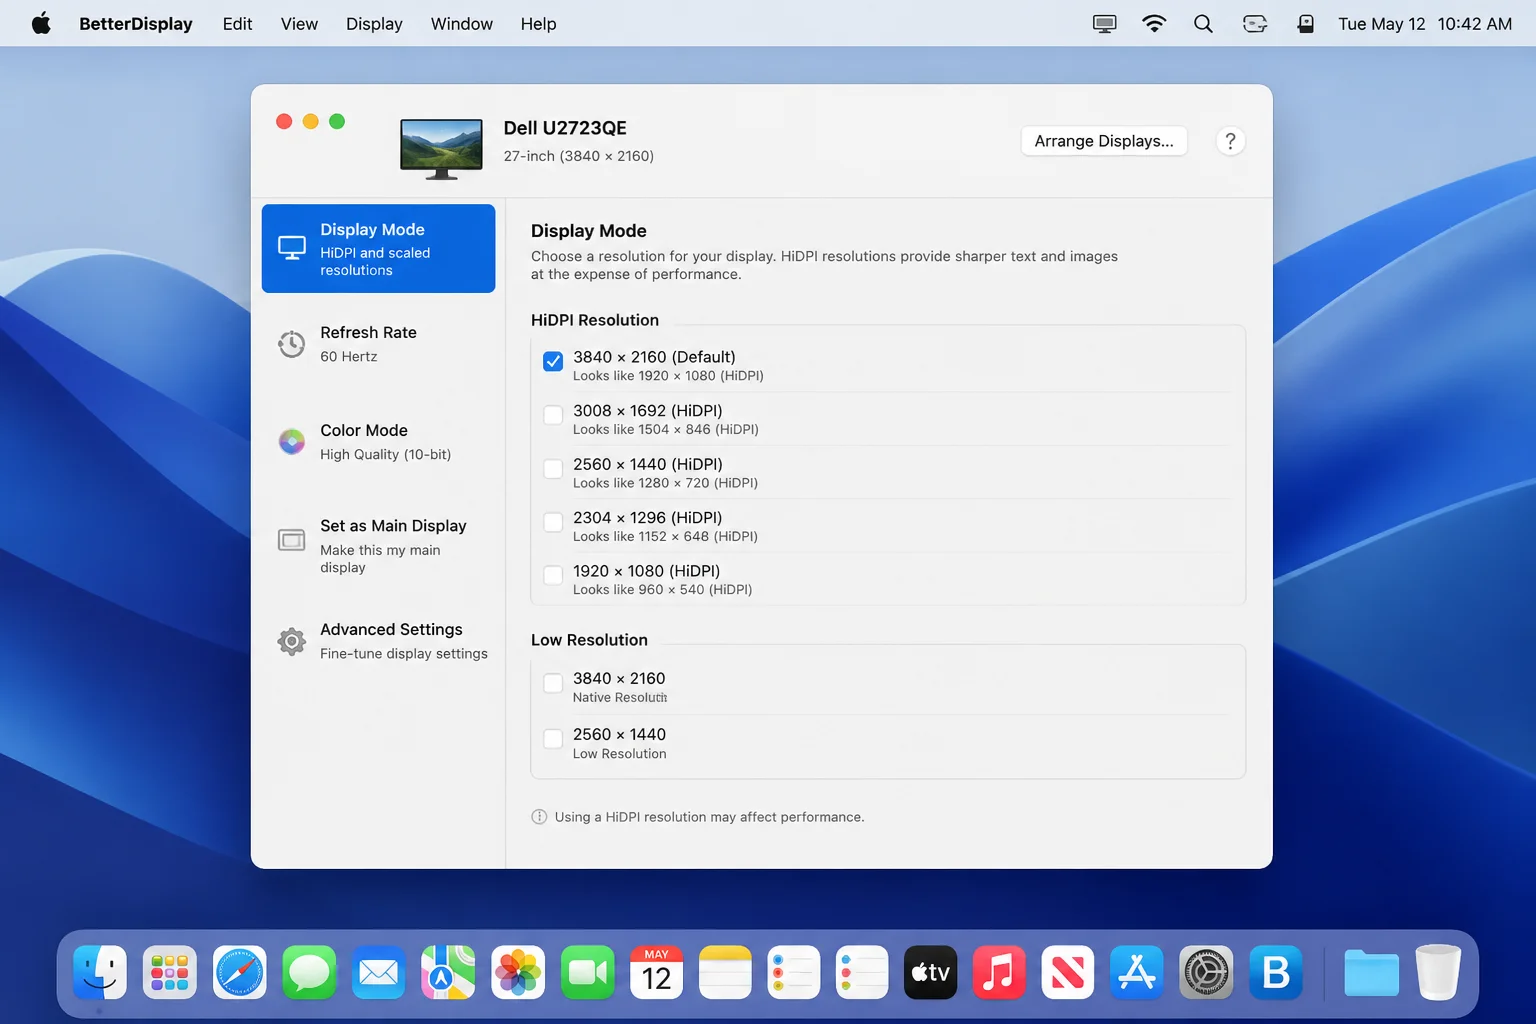Launch the App Store from the dock
The height and width of the screenshot is (1024, 1536).
pyautogui.click(x=1137, y=972)
